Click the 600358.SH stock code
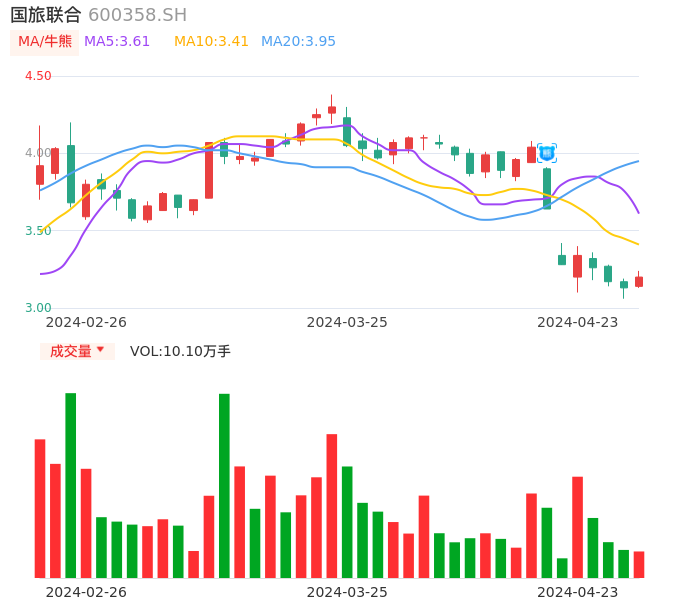686x606 pixels. point(137,15)
